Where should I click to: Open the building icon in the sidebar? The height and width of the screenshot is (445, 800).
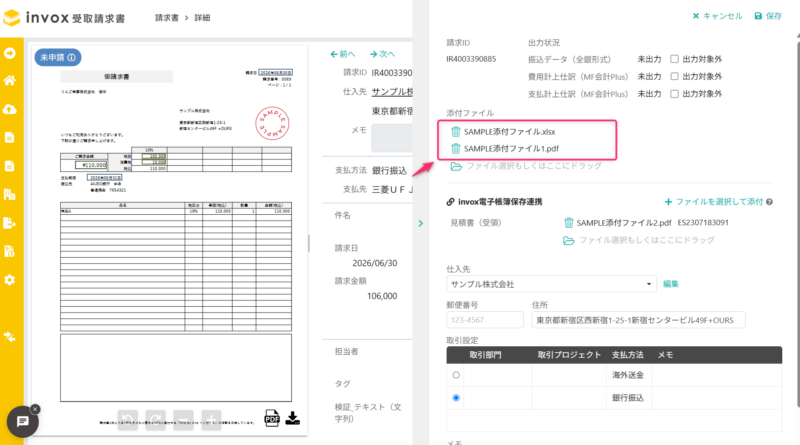tap(10, 194)
